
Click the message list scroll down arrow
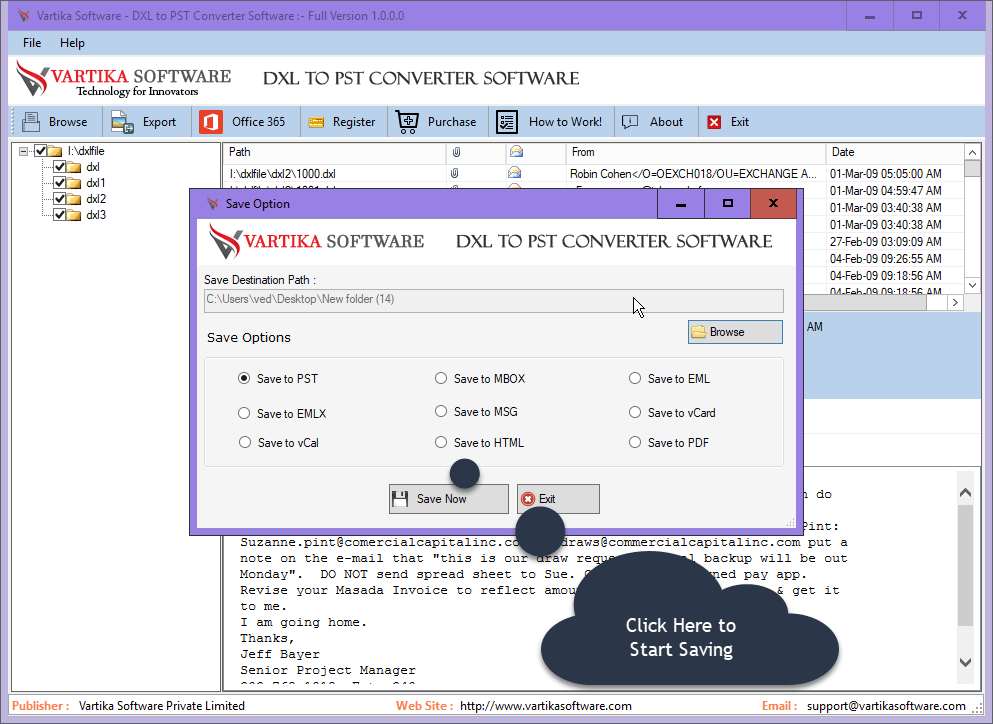click(972, 285)
